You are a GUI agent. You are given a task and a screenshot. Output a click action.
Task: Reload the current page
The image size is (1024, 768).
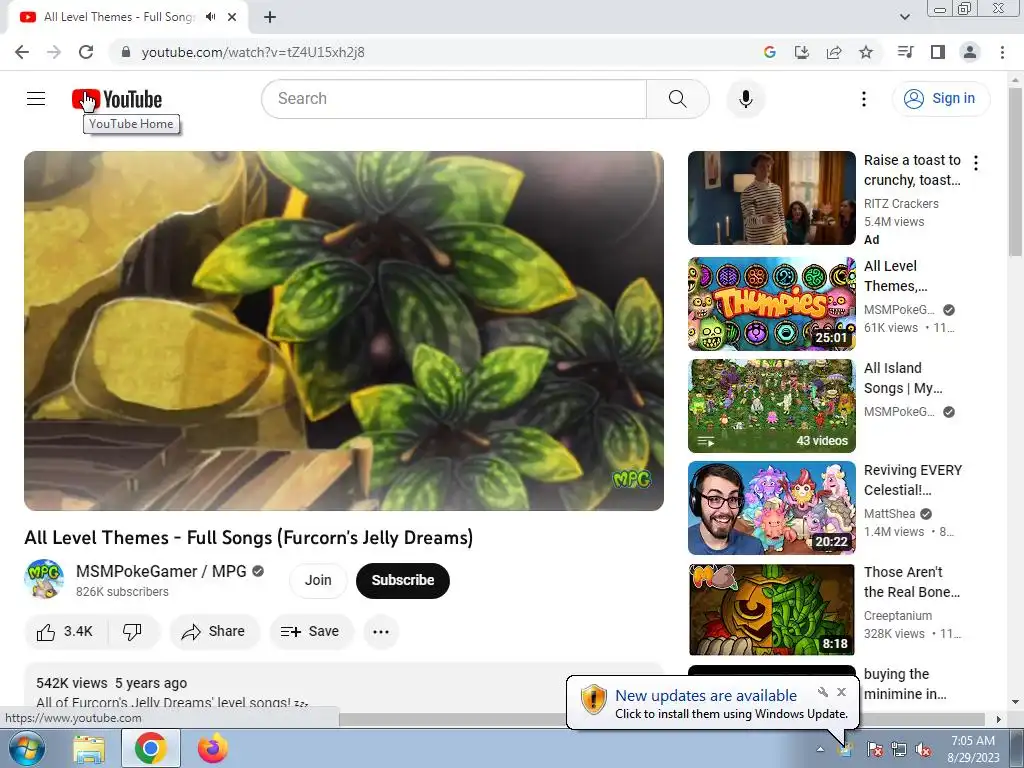(86, 52)
